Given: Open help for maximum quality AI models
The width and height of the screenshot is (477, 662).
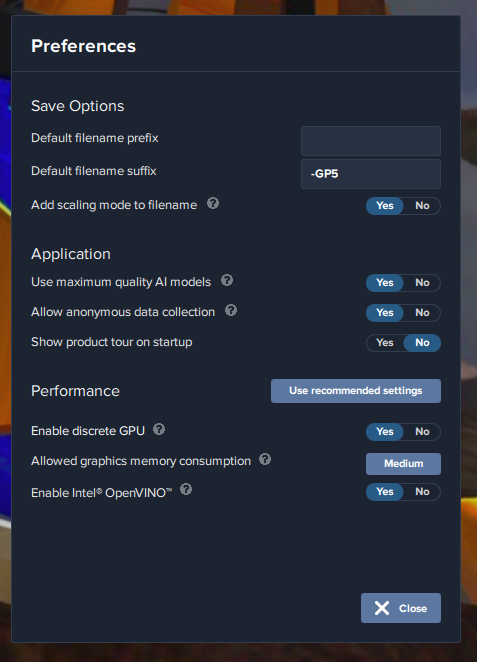Looking at the screenshot, I should click(227, 280).
